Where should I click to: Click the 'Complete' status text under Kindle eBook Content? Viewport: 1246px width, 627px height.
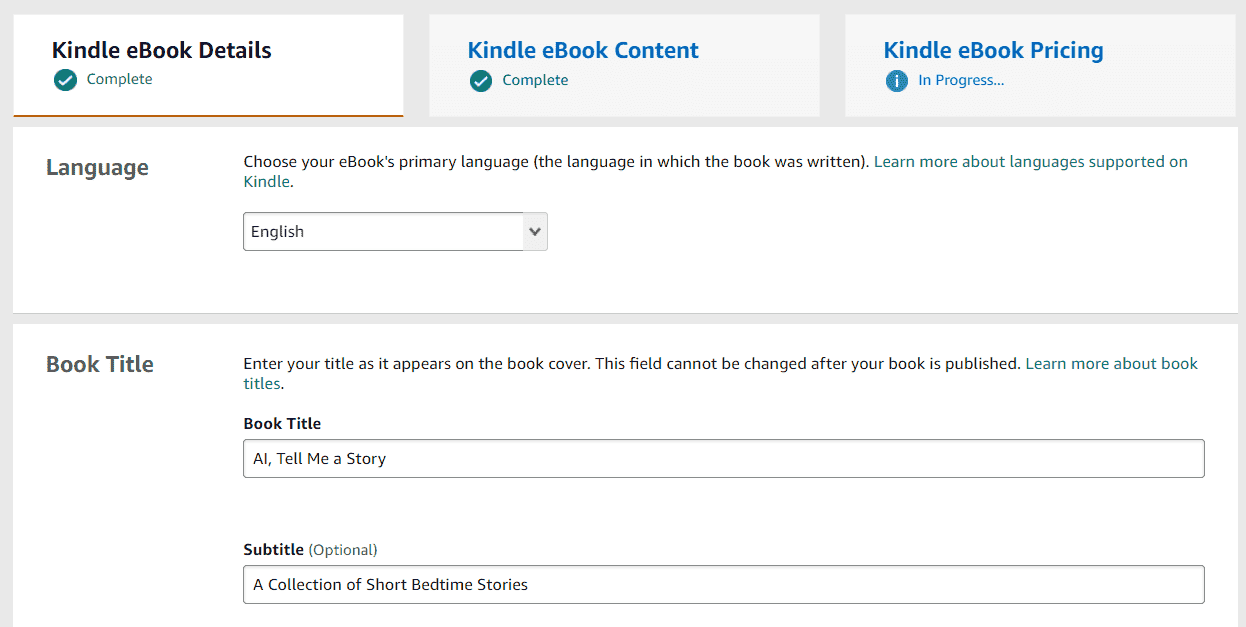[535, 80]
